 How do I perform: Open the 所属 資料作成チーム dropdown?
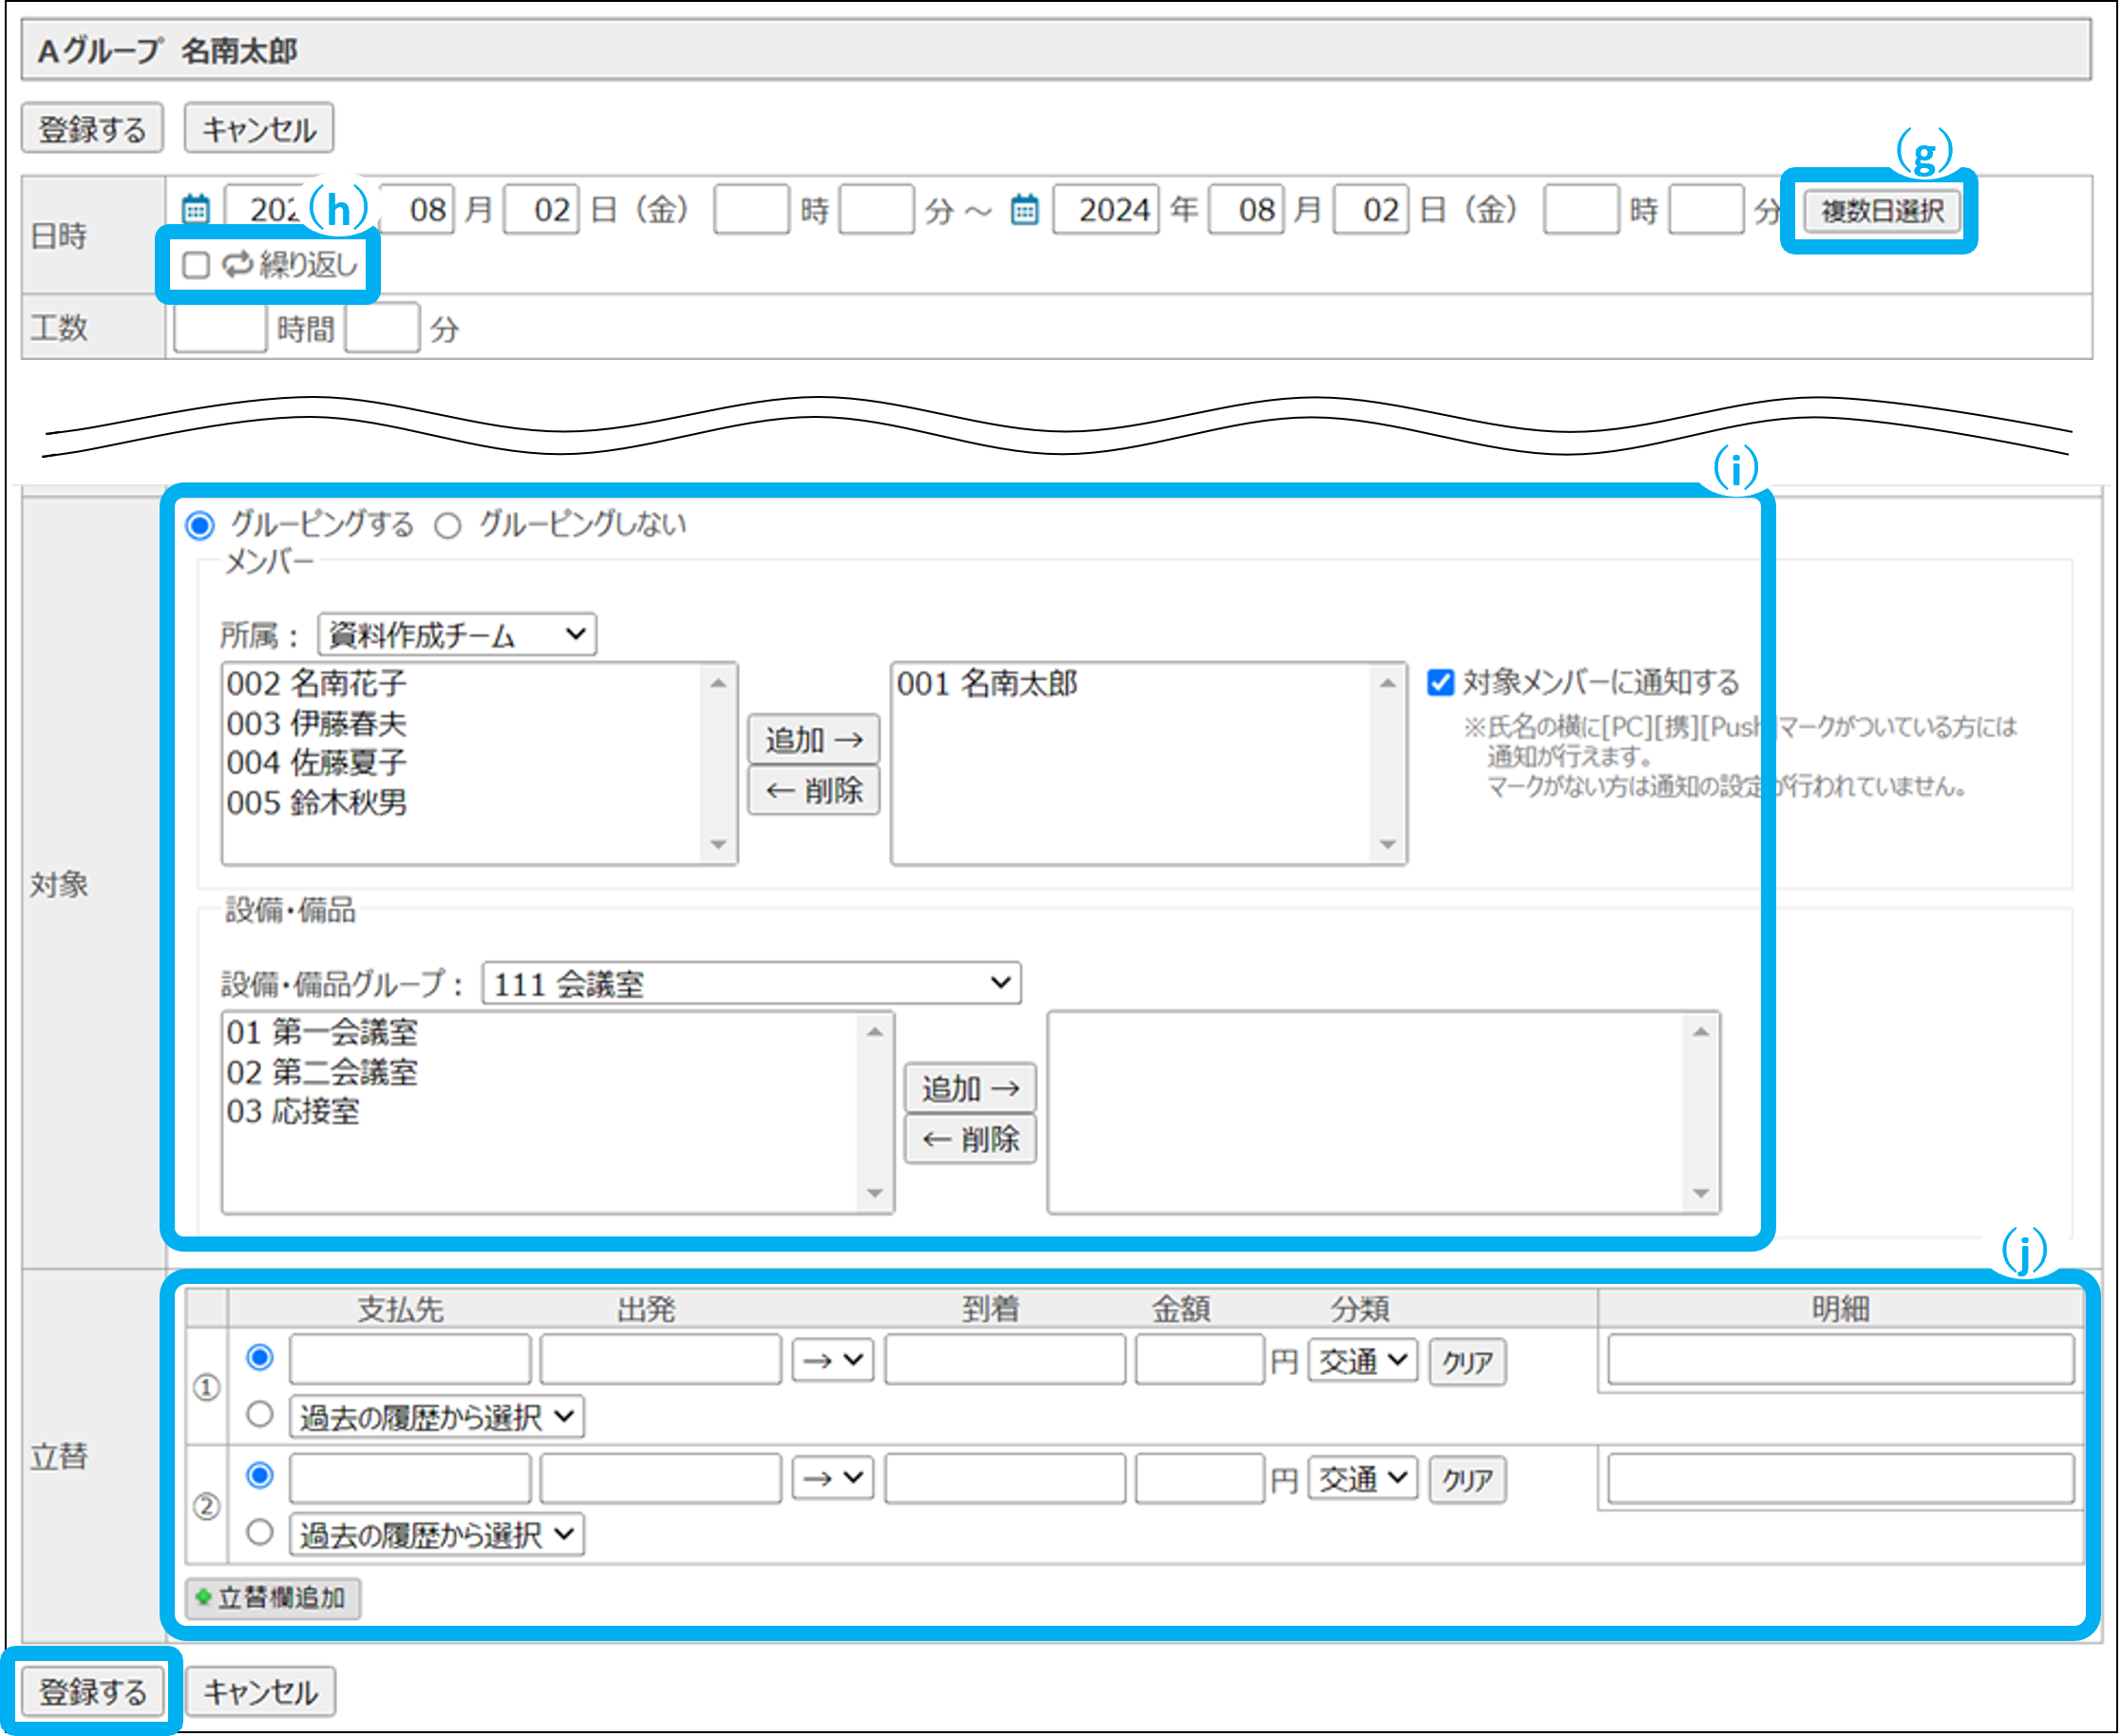457,635
